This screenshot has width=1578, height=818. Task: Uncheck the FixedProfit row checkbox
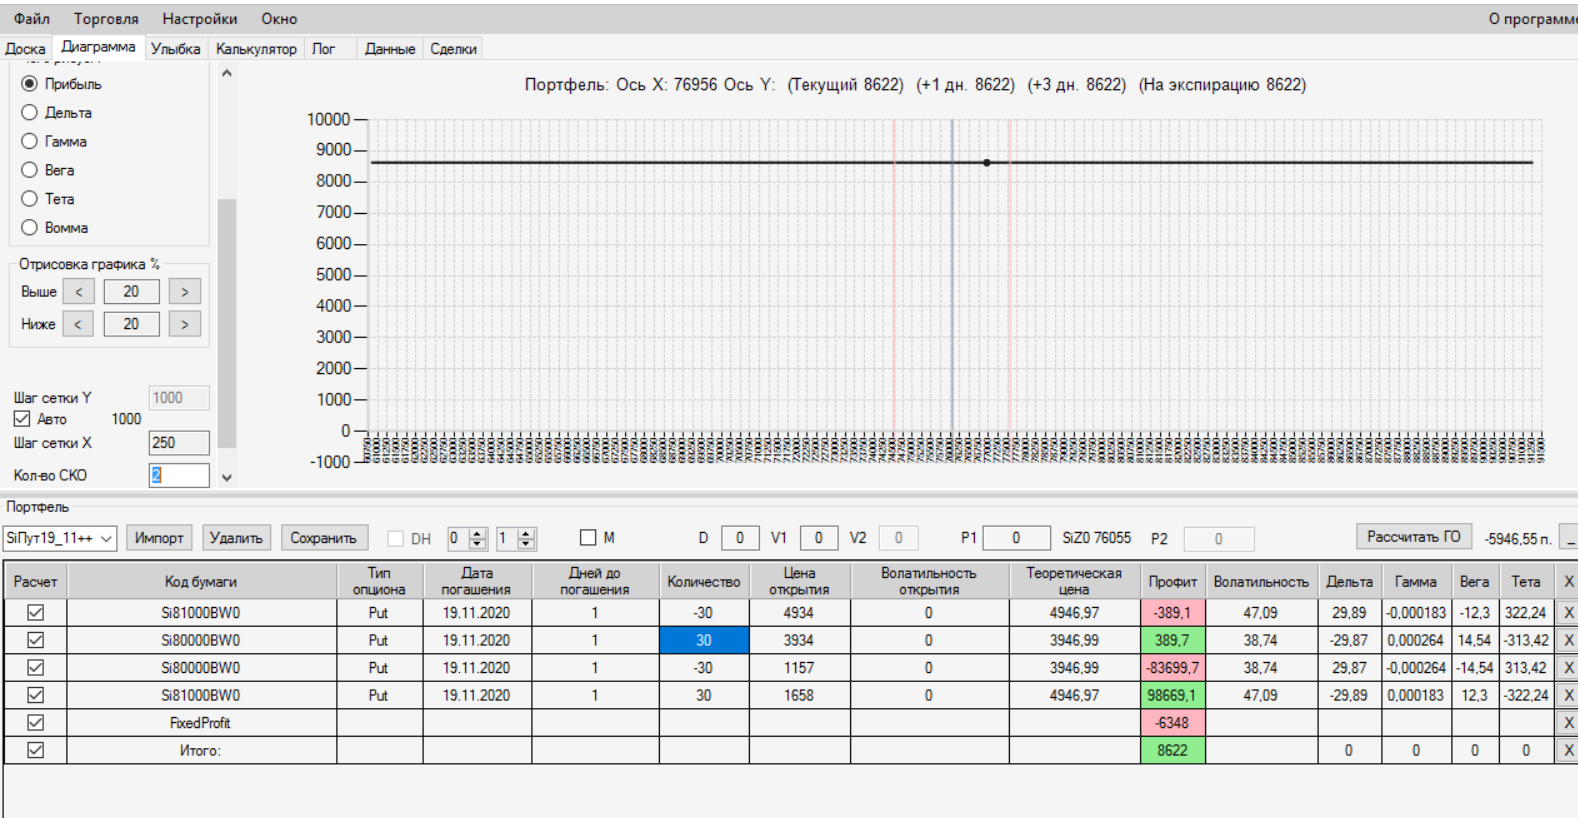36,722
